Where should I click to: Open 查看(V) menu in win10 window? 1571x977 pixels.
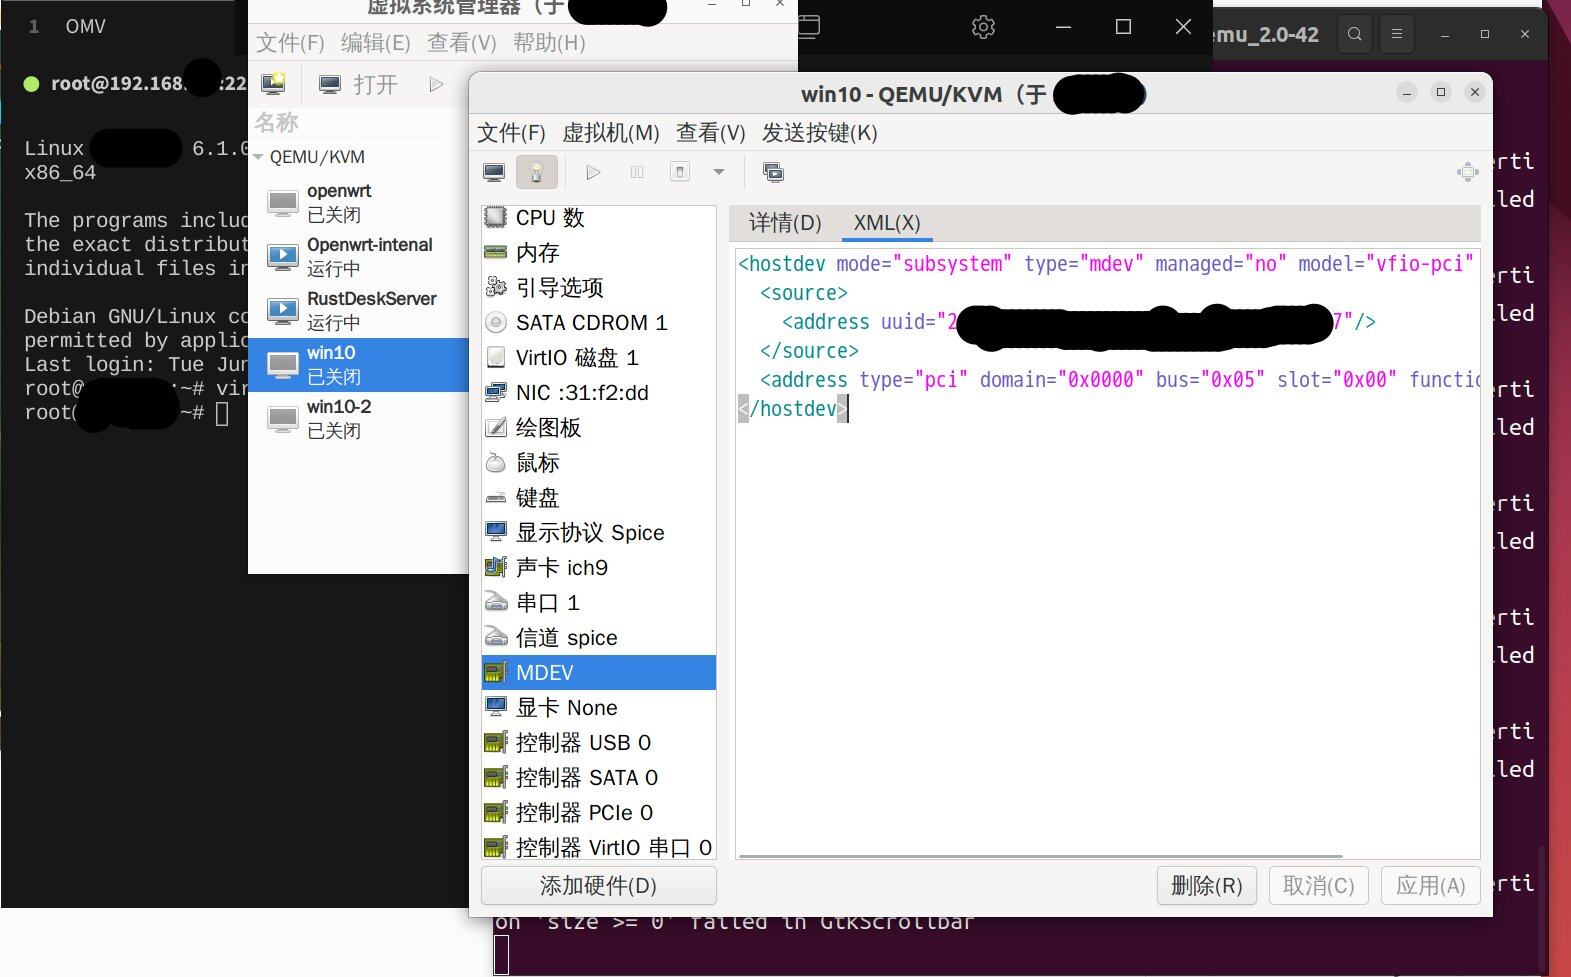pos(711,133)
